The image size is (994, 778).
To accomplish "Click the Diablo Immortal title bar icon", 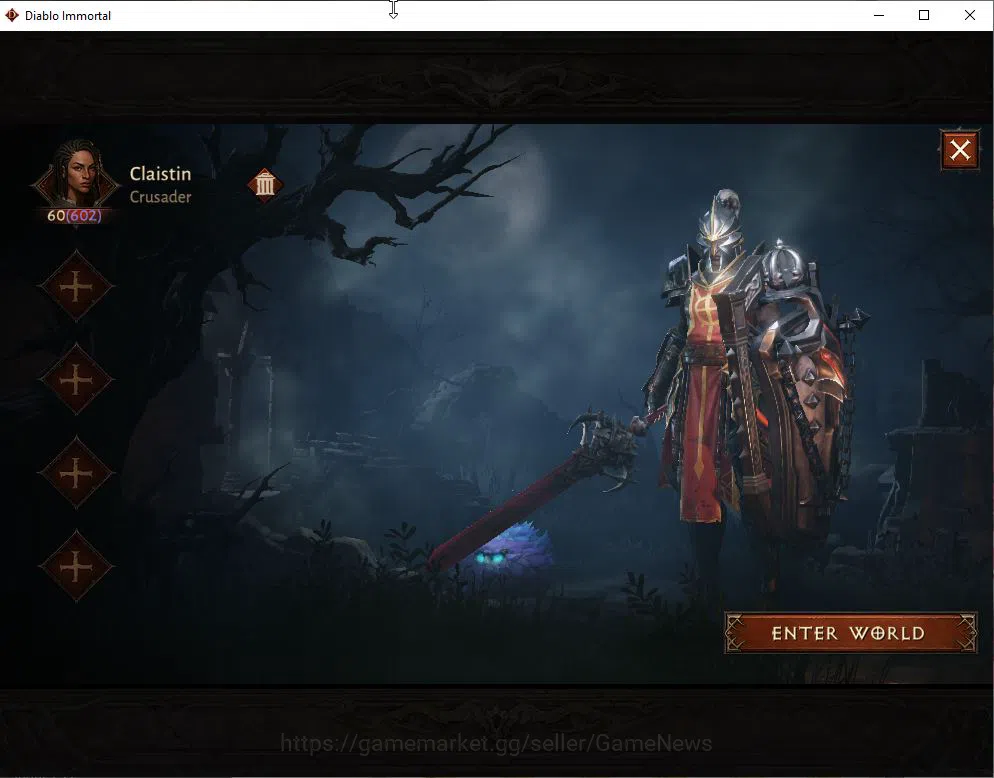I will (x=11, y=15).
